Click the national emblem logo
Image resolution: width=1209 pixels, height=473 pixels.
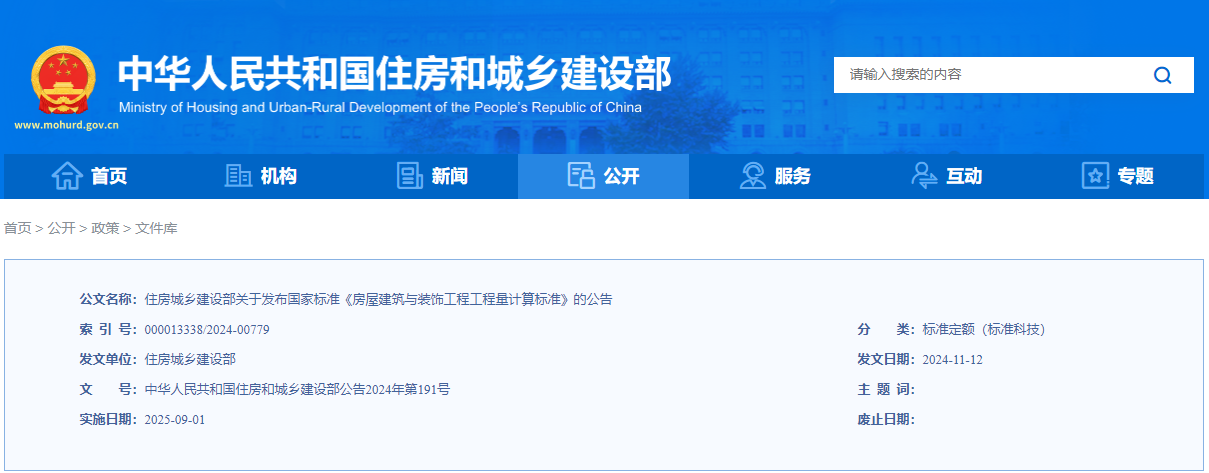tap(64, 79)
